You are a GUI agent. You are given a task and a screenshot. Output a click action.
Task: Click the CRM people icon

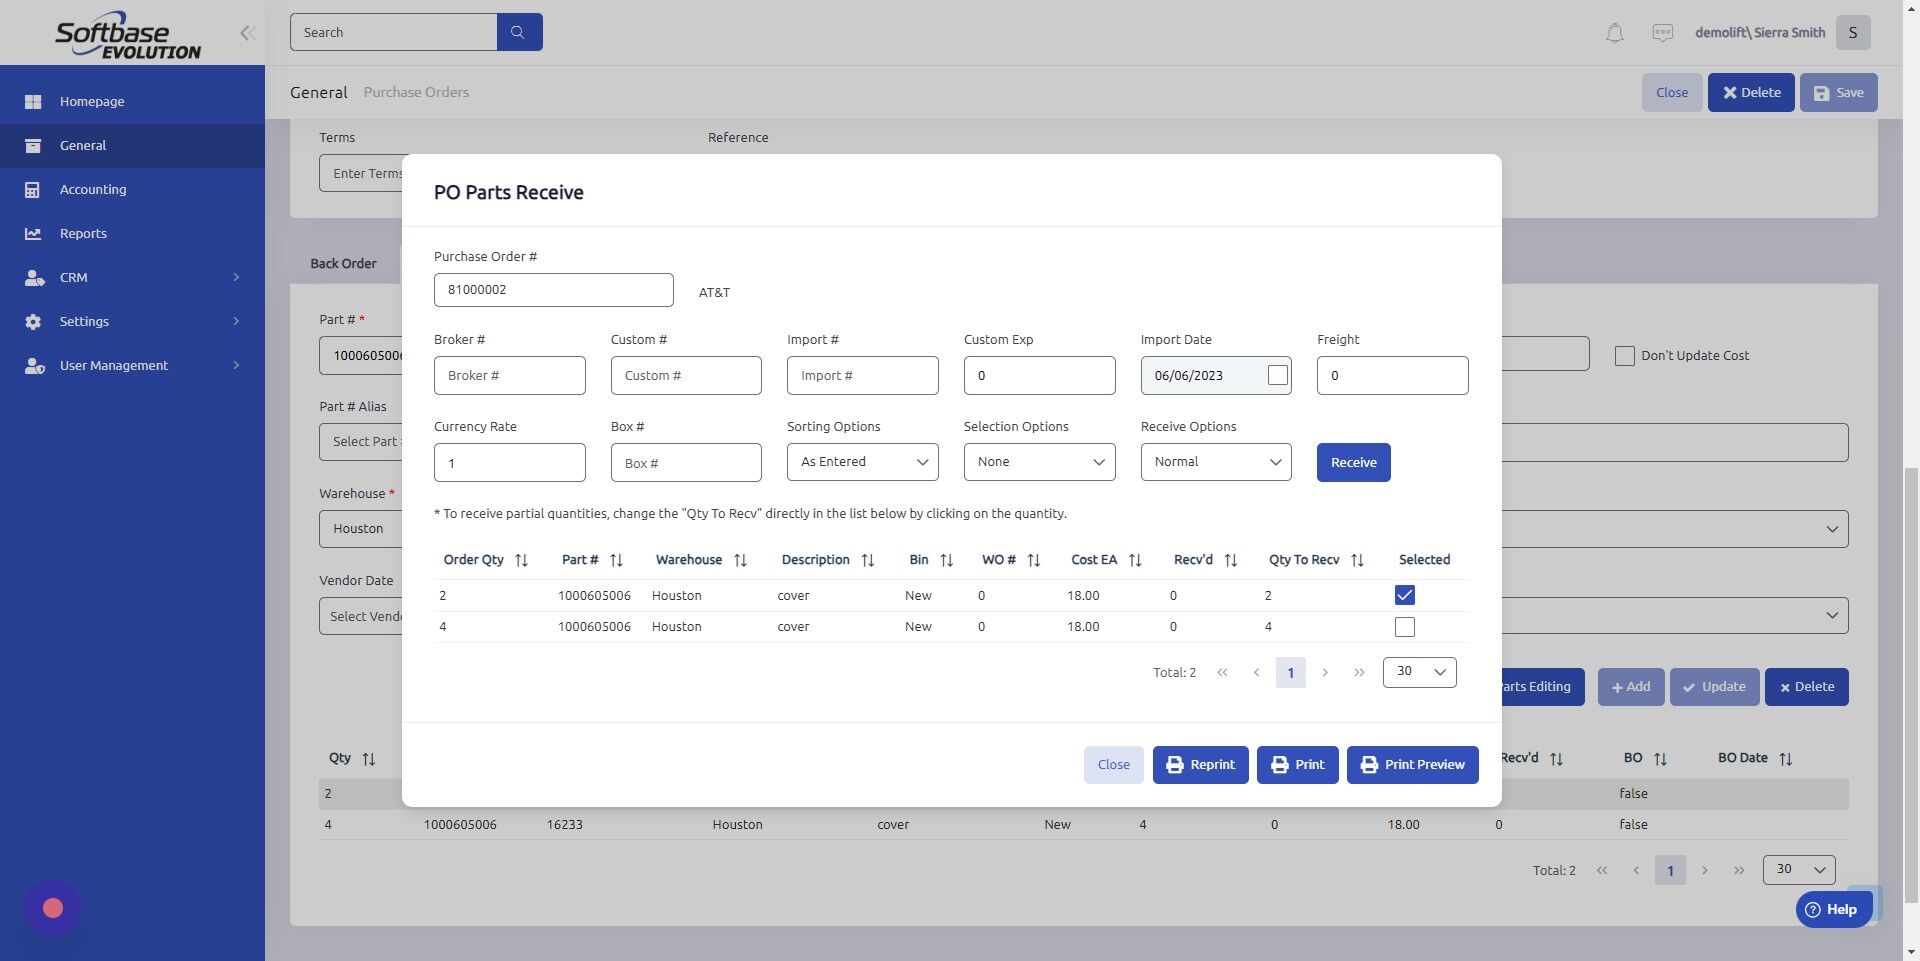point(34,277)
